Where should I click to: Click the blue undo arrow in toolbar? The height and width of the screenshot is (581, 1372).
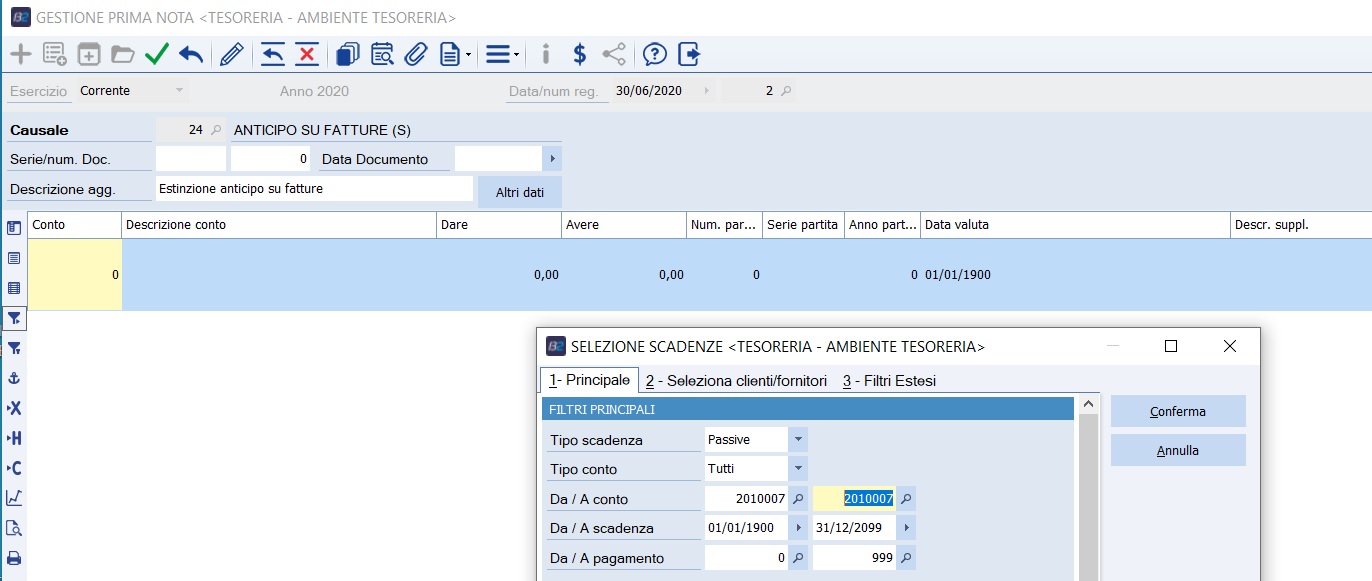[191, 54]
